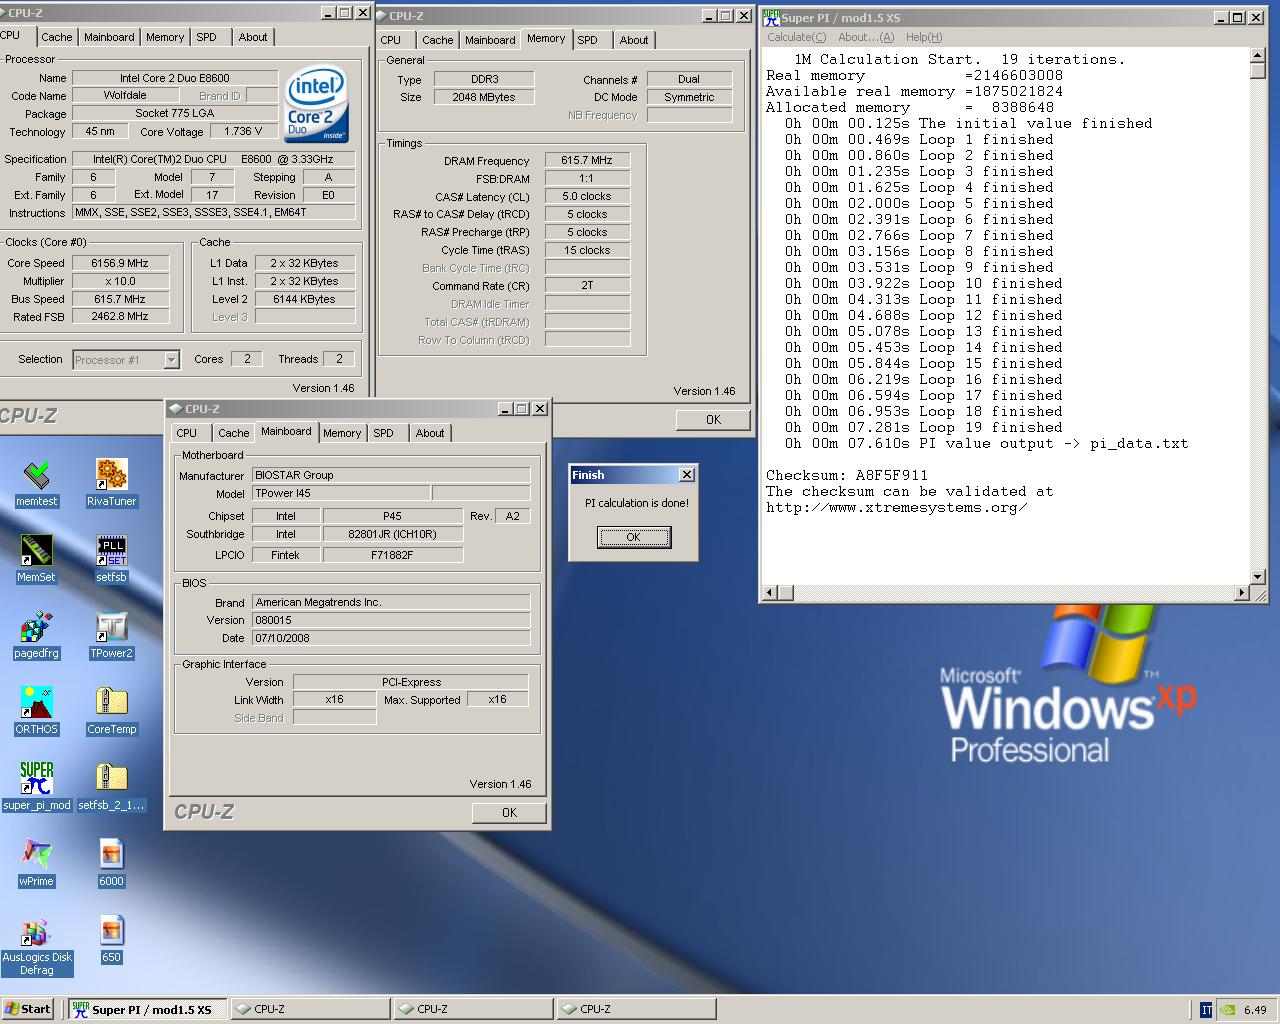The image size is (1280, 1024).
Task: Click the BIOS date 07/10/2008 field
Action: click(x=390, y=638)
